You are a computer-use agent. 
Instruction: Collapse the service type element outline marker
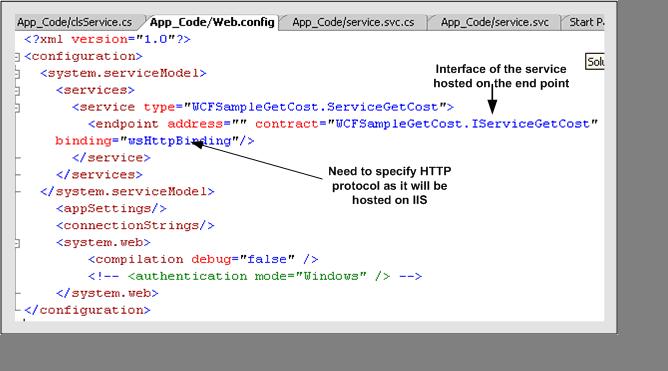click(x=17, y=107)
